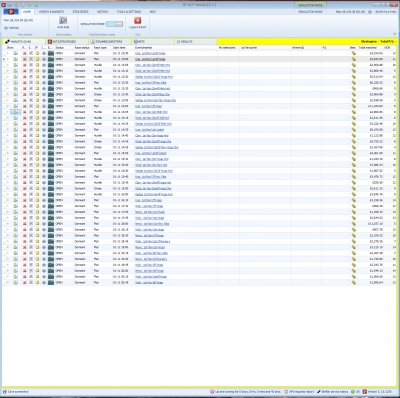This screenshot has width=400, height=398.
Task: Open the blue application menu button beside HOME
Action: point(11,12)
